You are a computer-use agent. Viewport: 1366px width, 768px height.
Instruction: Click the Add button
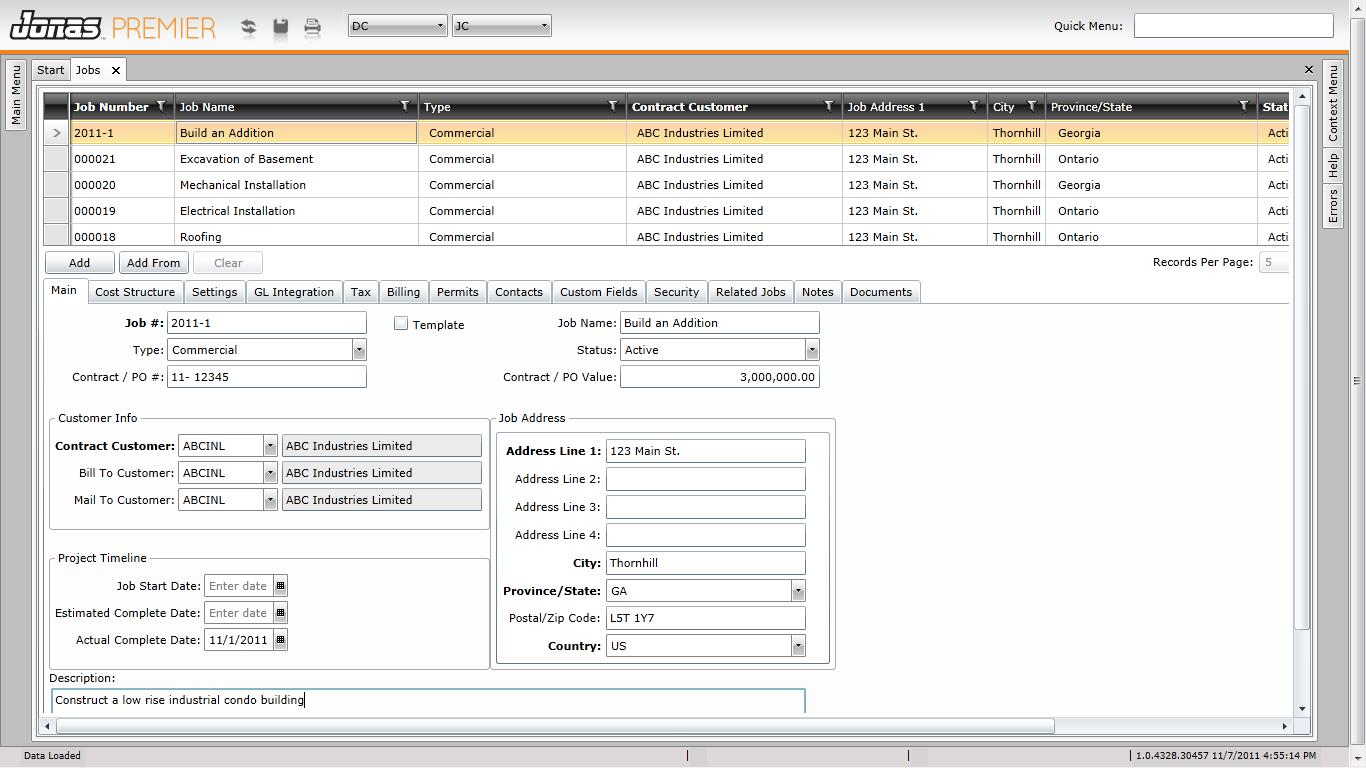pyautogui.click(x=79, y=263)
